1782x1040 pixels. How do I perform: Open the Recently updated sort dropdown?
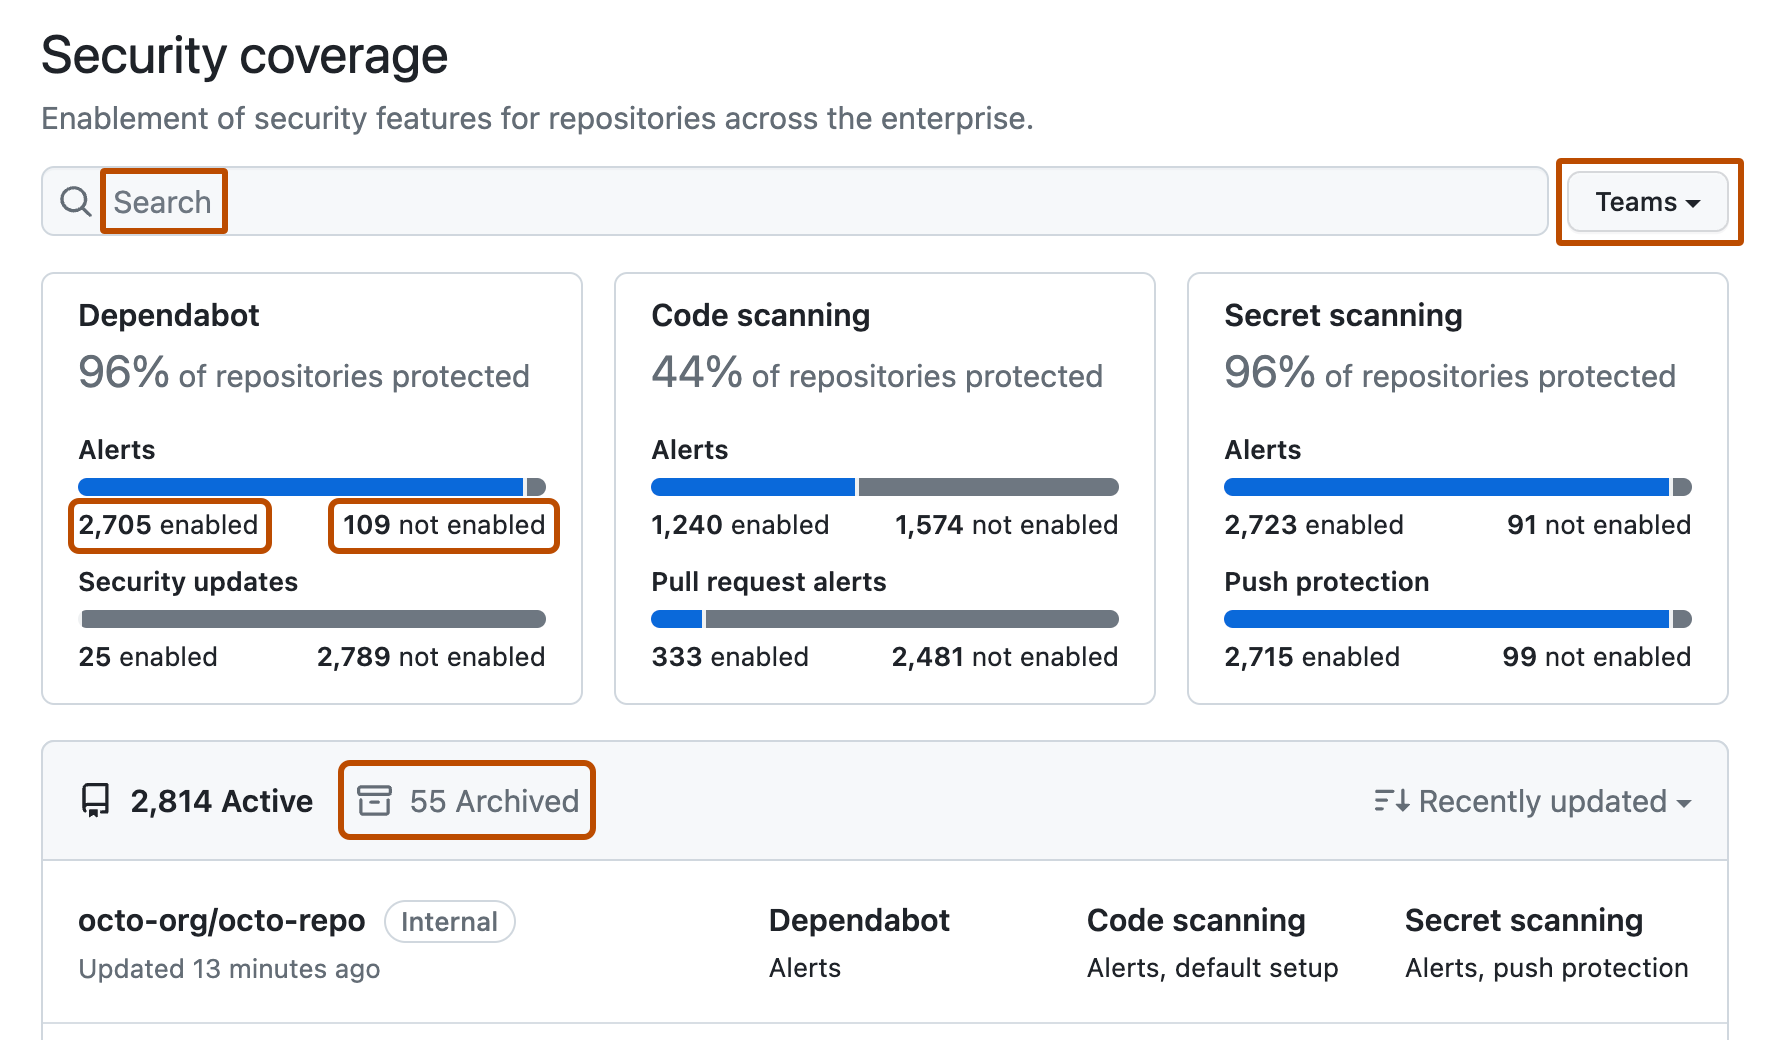(x=1533, y=801)
